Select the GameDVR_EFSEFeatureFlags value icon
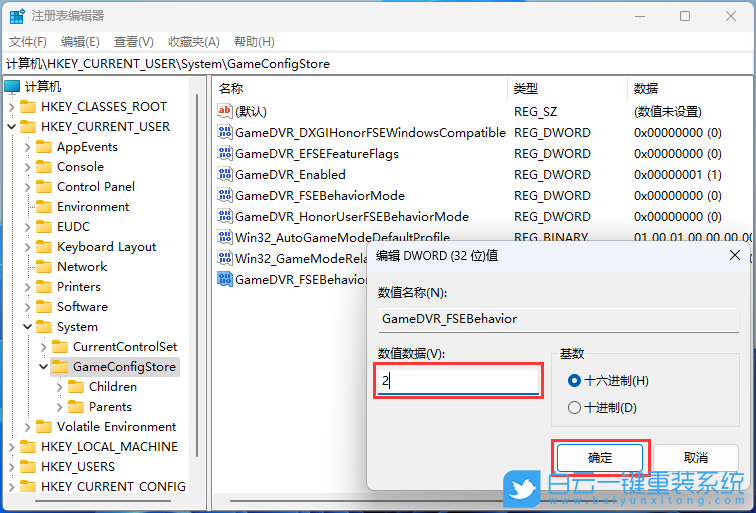 tap(225, 153)
